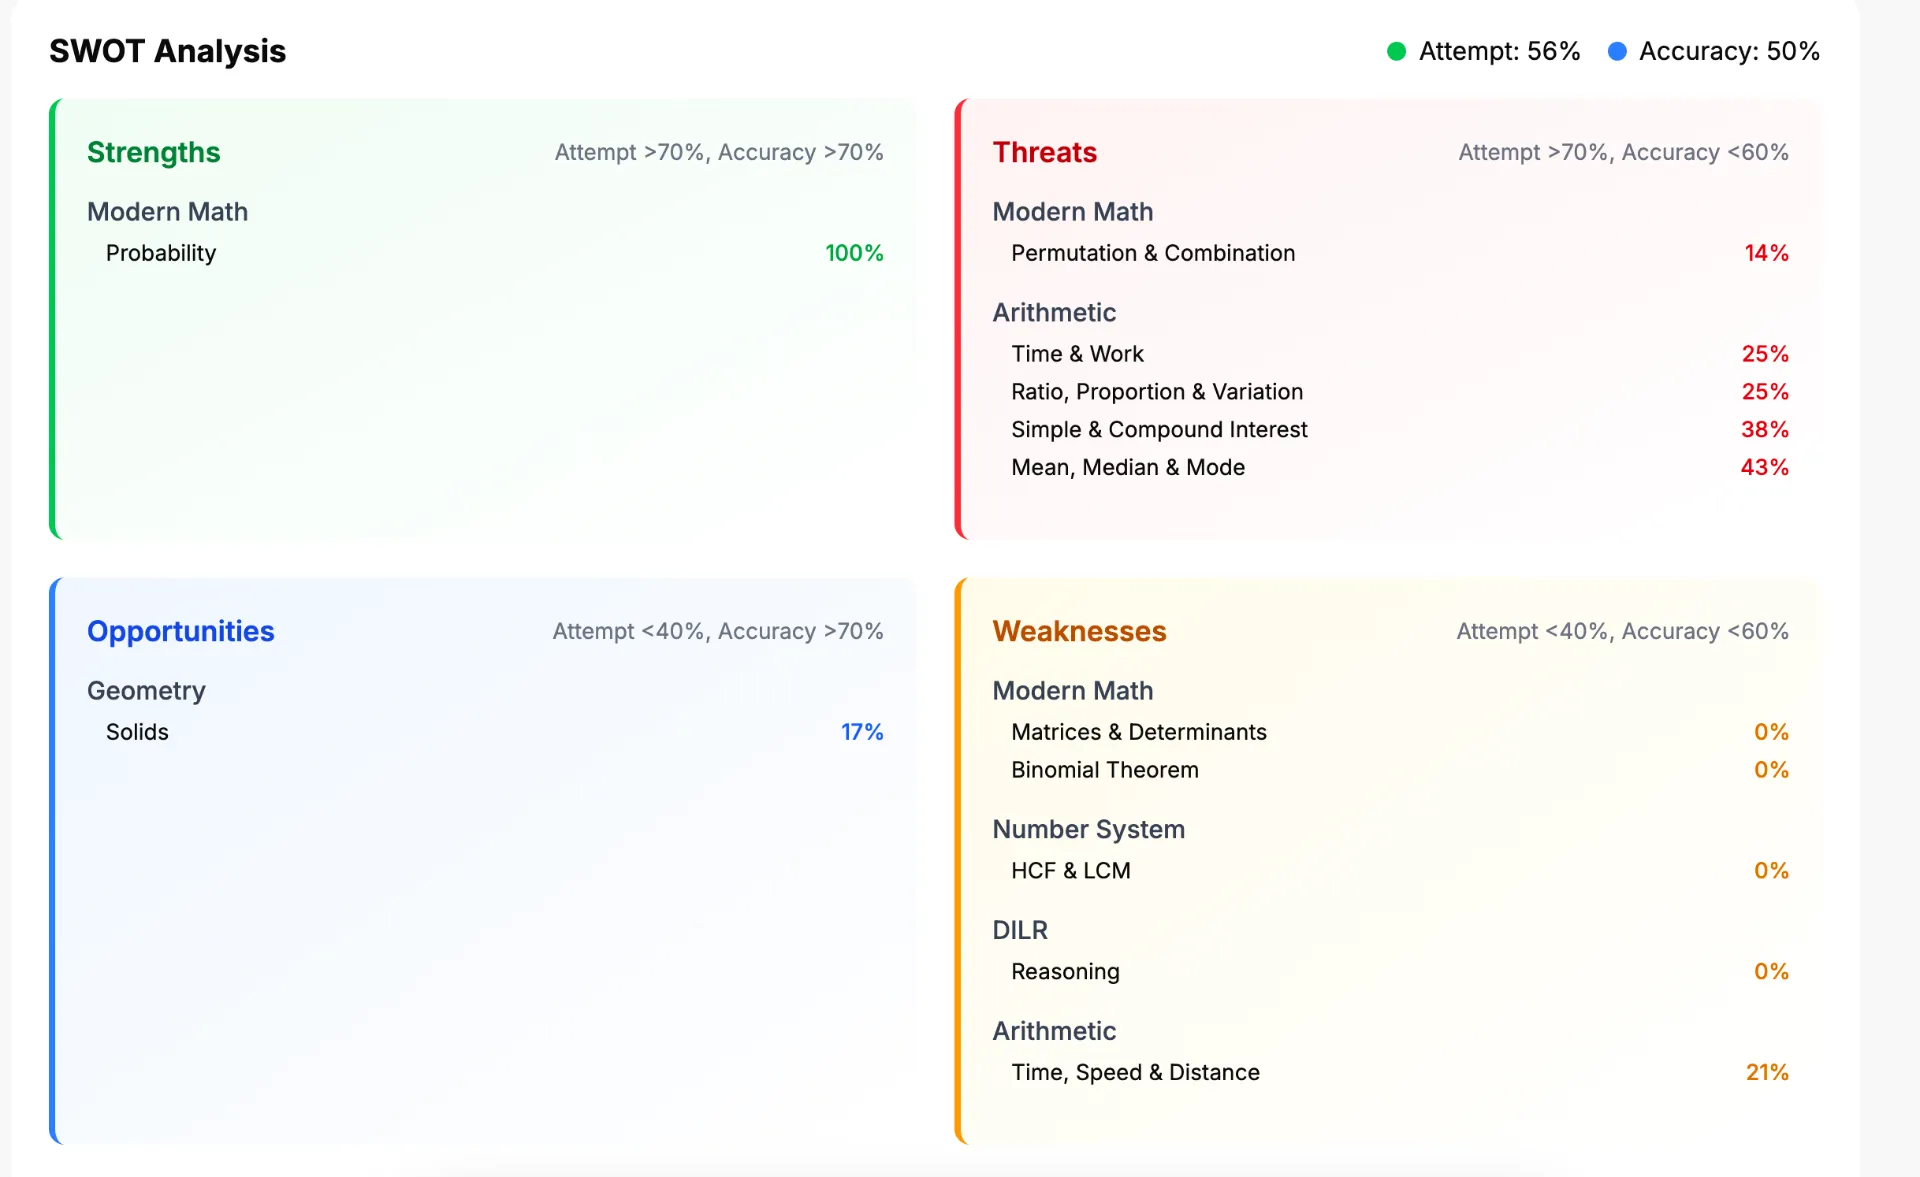The image size is (1920, 1177).
Task: Click Arithmetic label in Threats card
Action: point(1054,313)
